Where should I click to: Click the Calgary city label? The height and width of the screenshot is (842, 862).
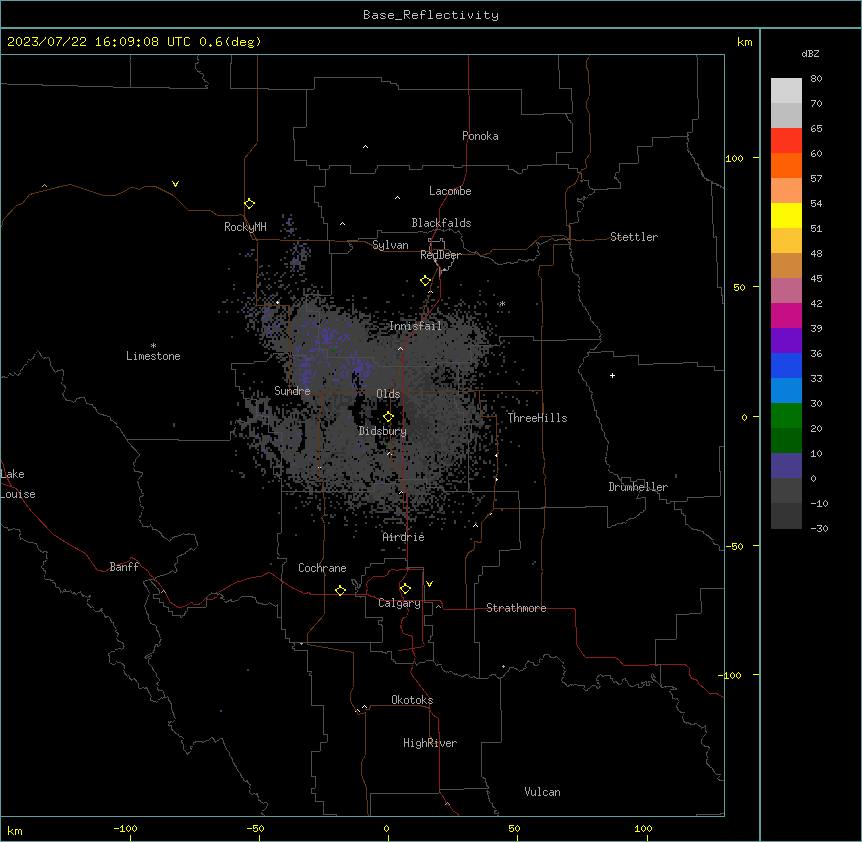(x=400, y=603)
